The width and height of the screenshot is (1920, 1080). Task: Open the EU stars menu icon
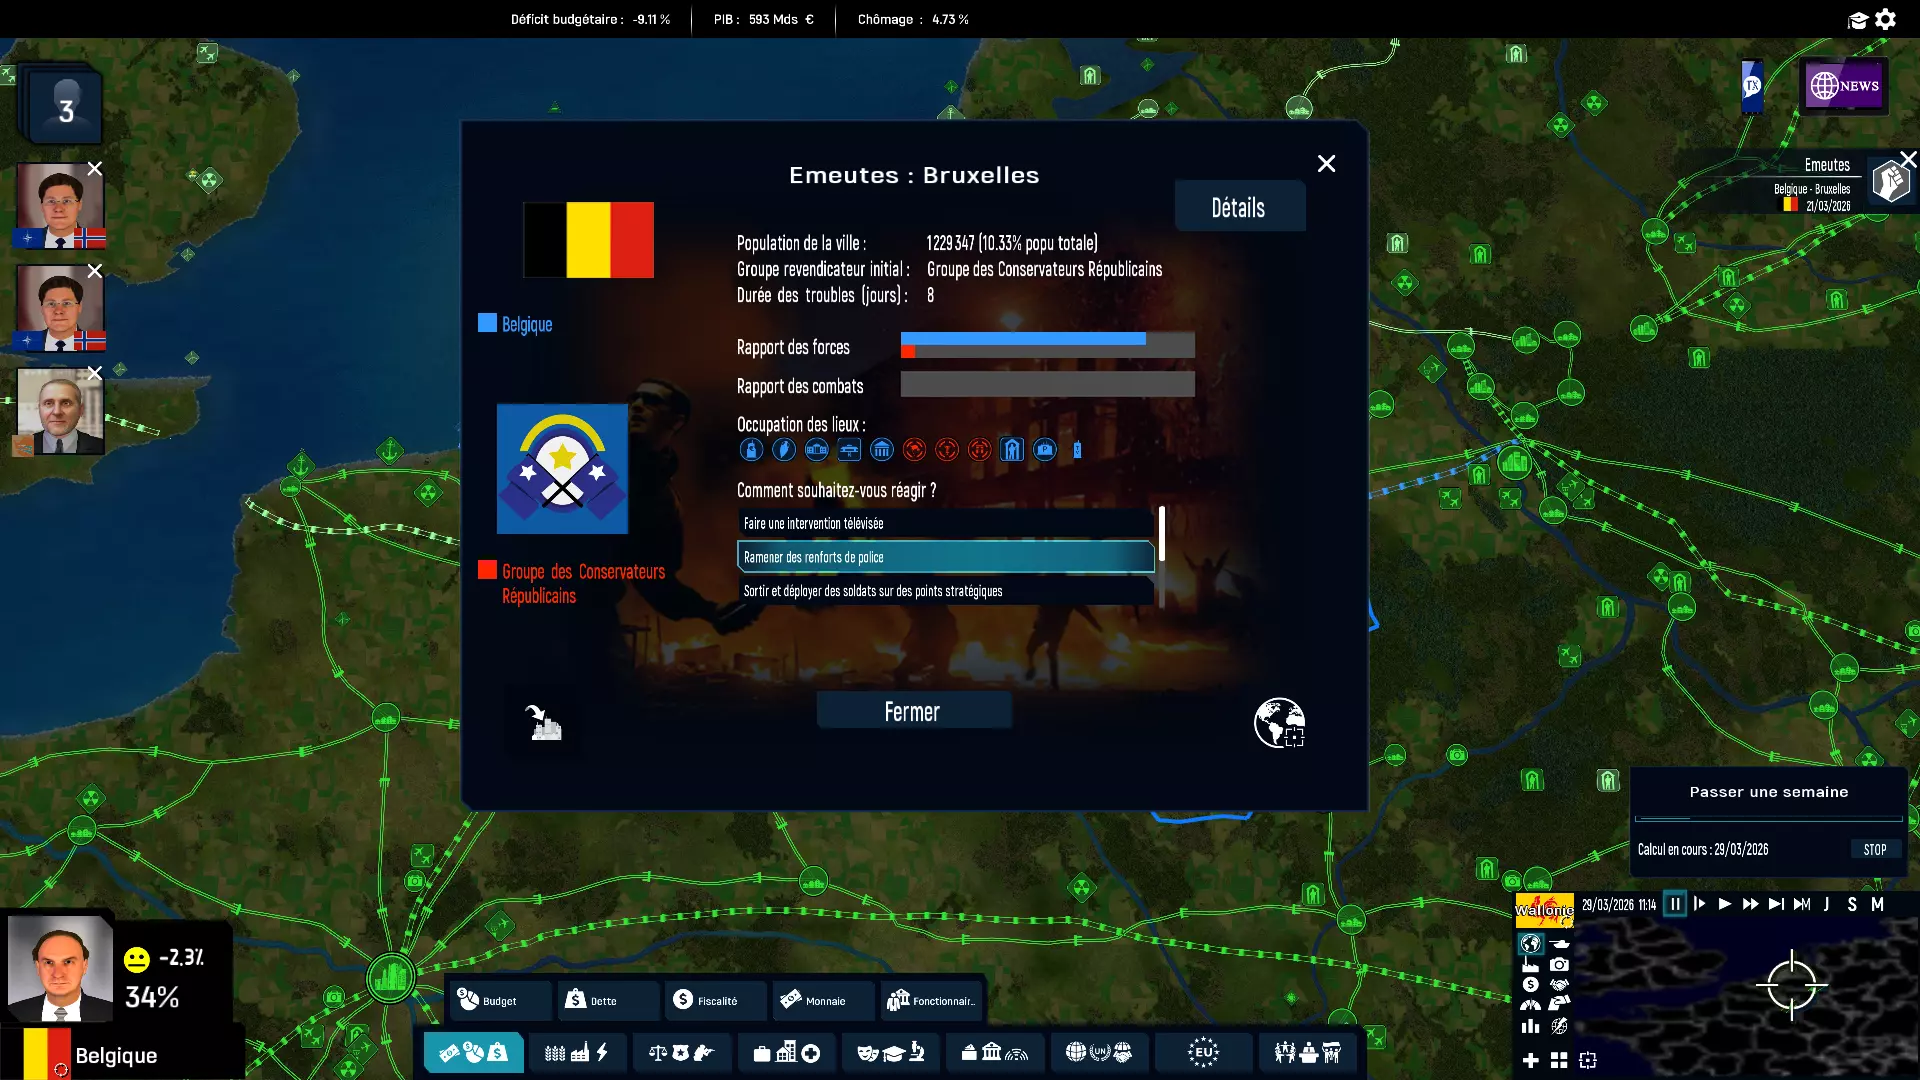pyautogui.click(x=1203, y=1052)
